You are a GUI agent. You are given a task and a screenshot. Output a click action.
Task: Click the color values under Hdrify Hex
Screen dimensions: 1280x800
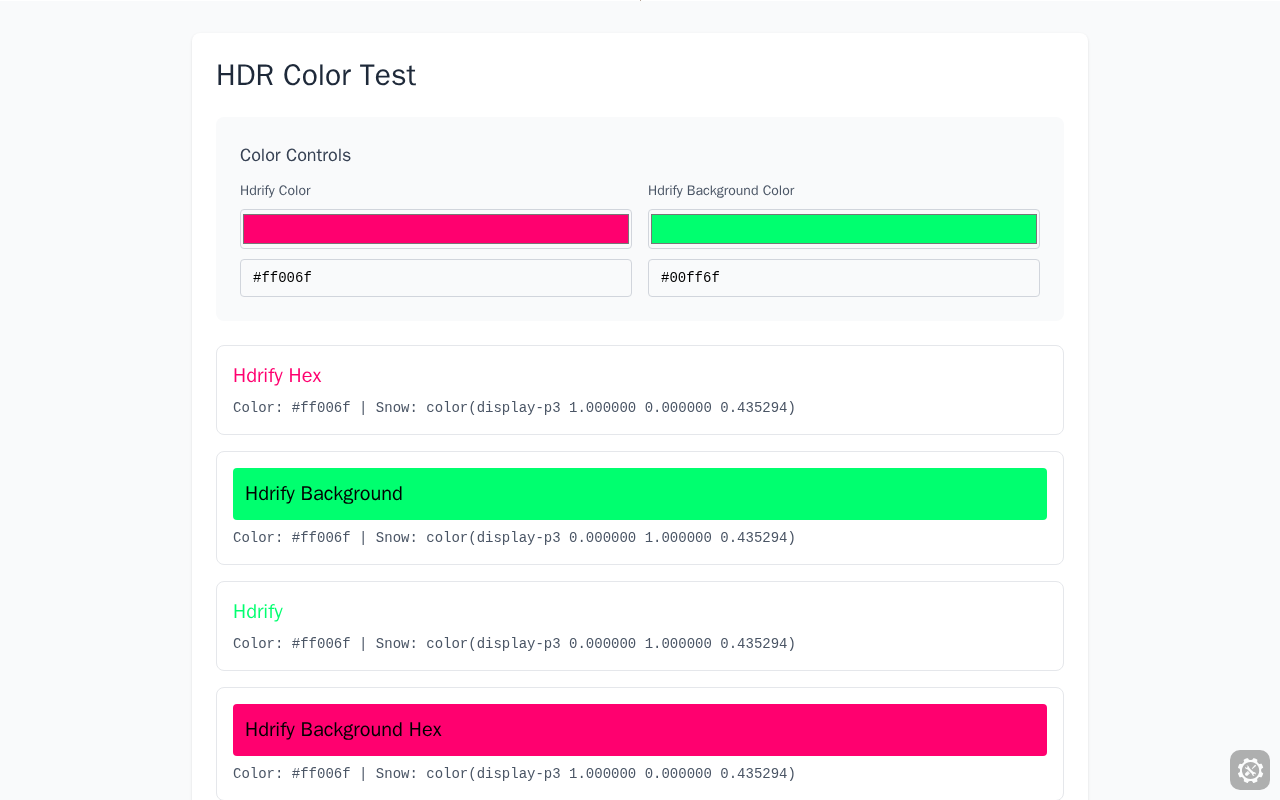coord(514,408)
